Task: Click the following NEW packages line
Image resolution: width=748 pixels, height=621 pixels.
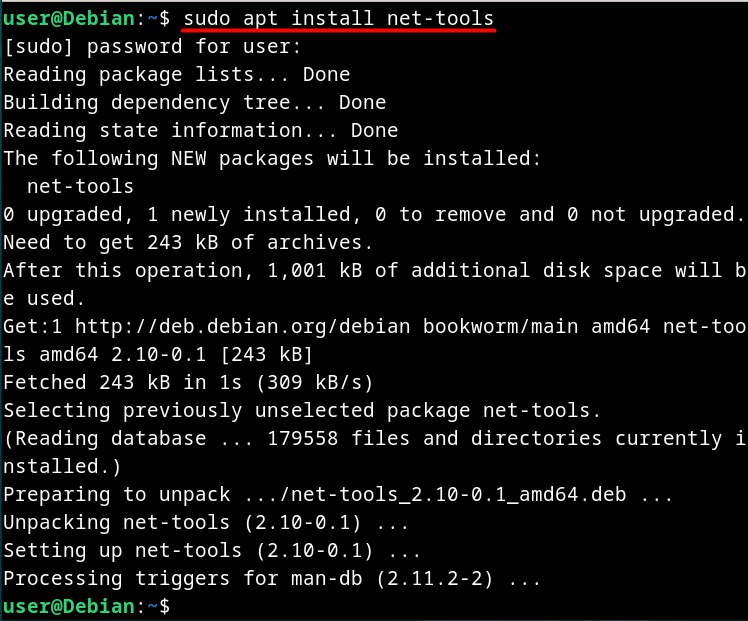Action: pyautogui.click(x=272, y=159)
